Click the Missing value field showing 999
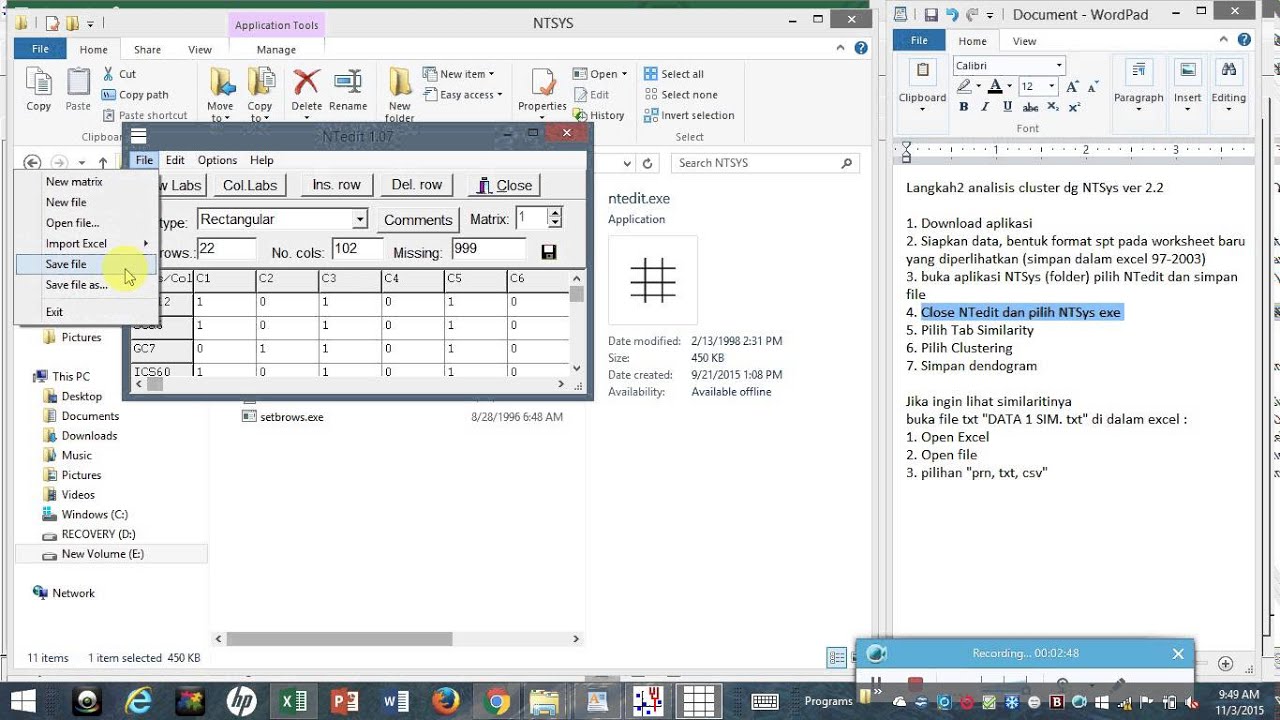 488,250
